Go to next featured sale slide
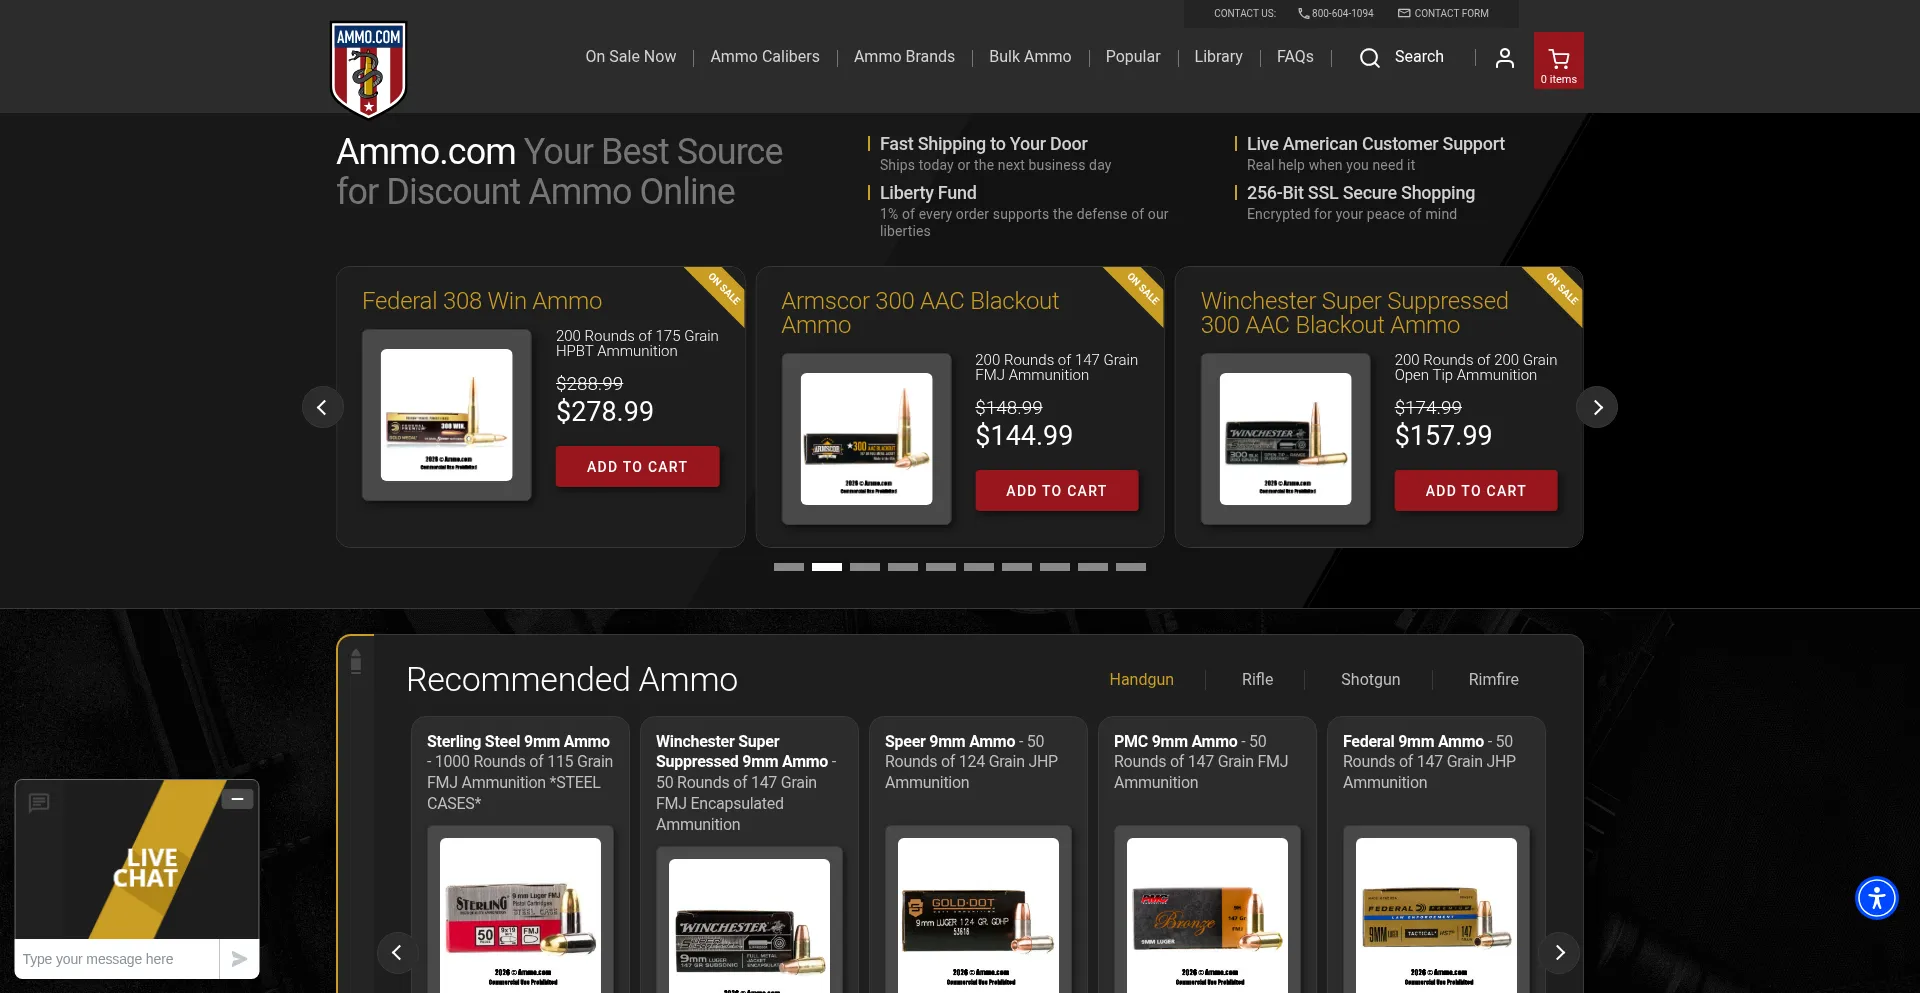The image size is (1920, 993). (1597, 407)
